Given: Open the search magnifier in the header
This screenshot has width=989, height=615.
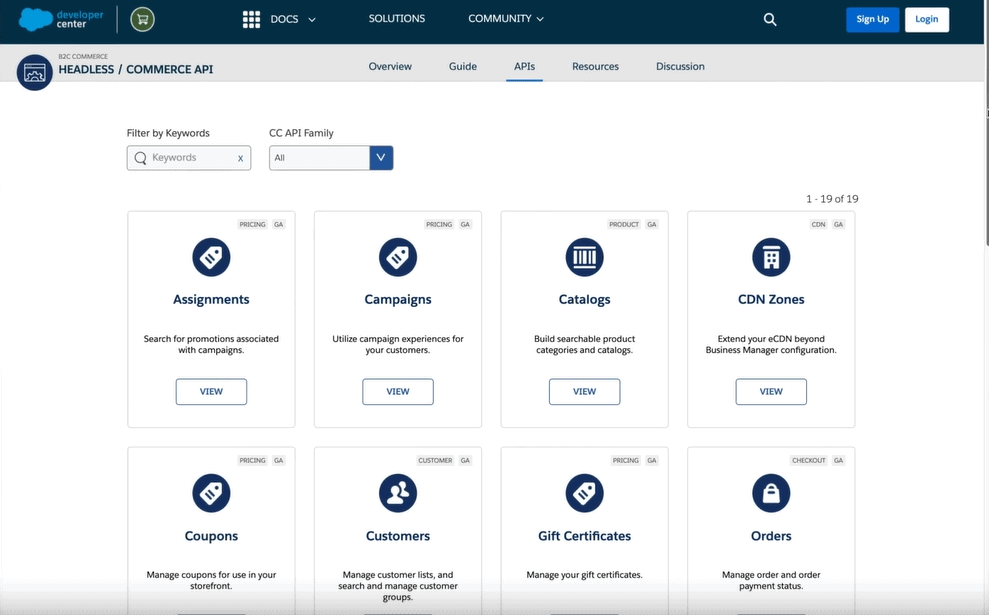Looking at the screenshot, I should coord(770,20).
